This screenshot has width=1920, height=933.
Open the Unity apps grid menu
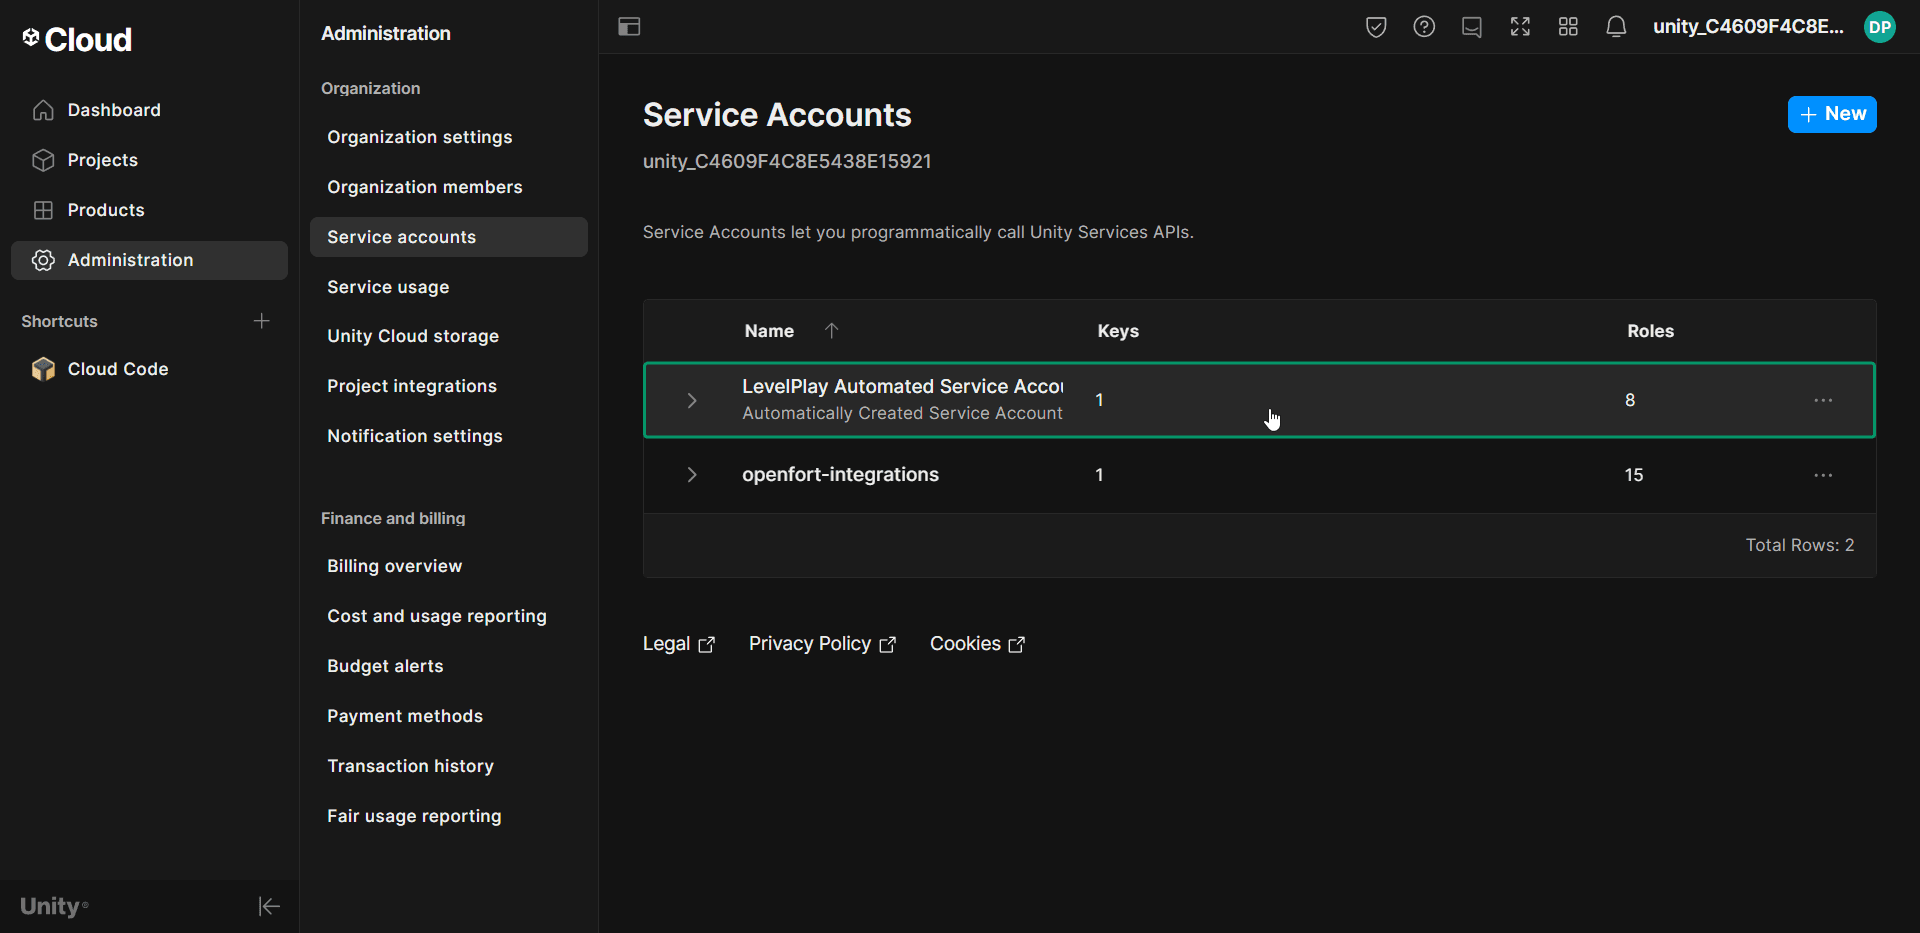coord(1567,27)
